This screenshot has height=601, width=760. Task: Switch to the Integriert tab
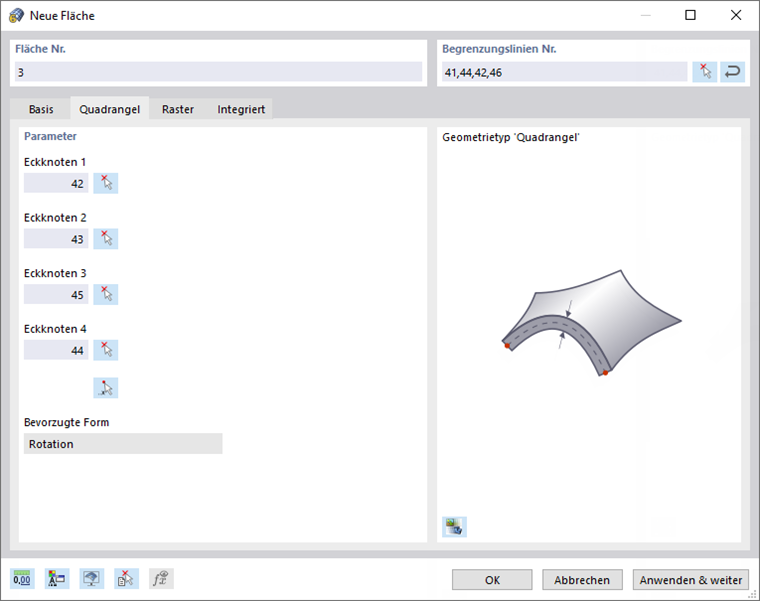click(241, 110)
